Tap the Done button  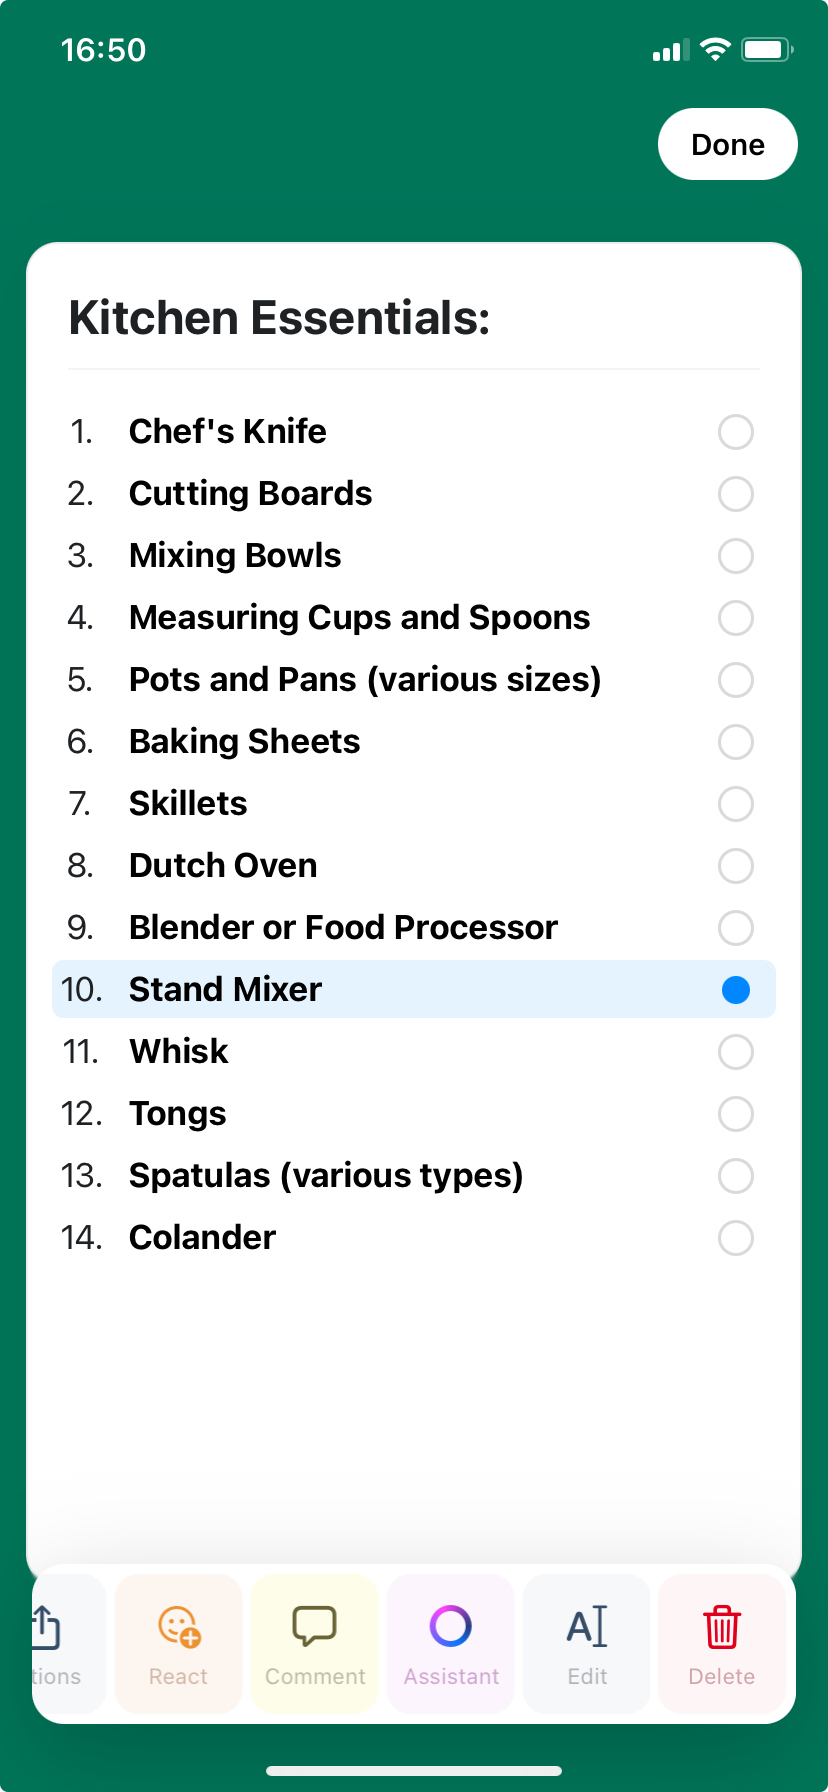coord(728,144)
